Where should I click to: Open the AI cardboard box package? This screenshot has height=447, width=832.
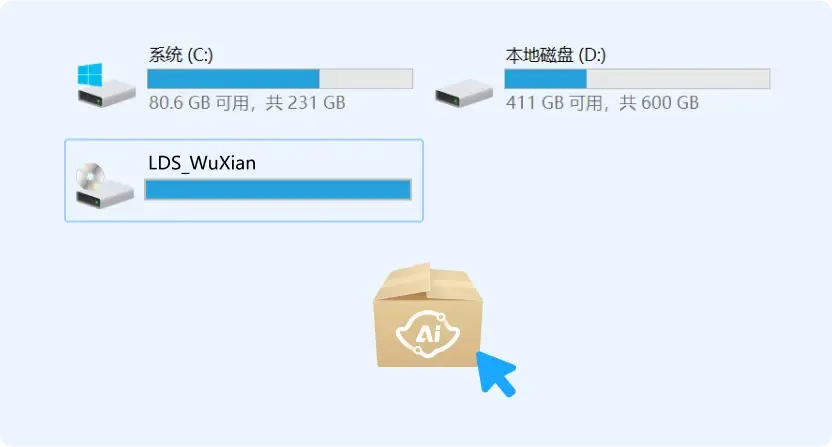tap(428, 315)
